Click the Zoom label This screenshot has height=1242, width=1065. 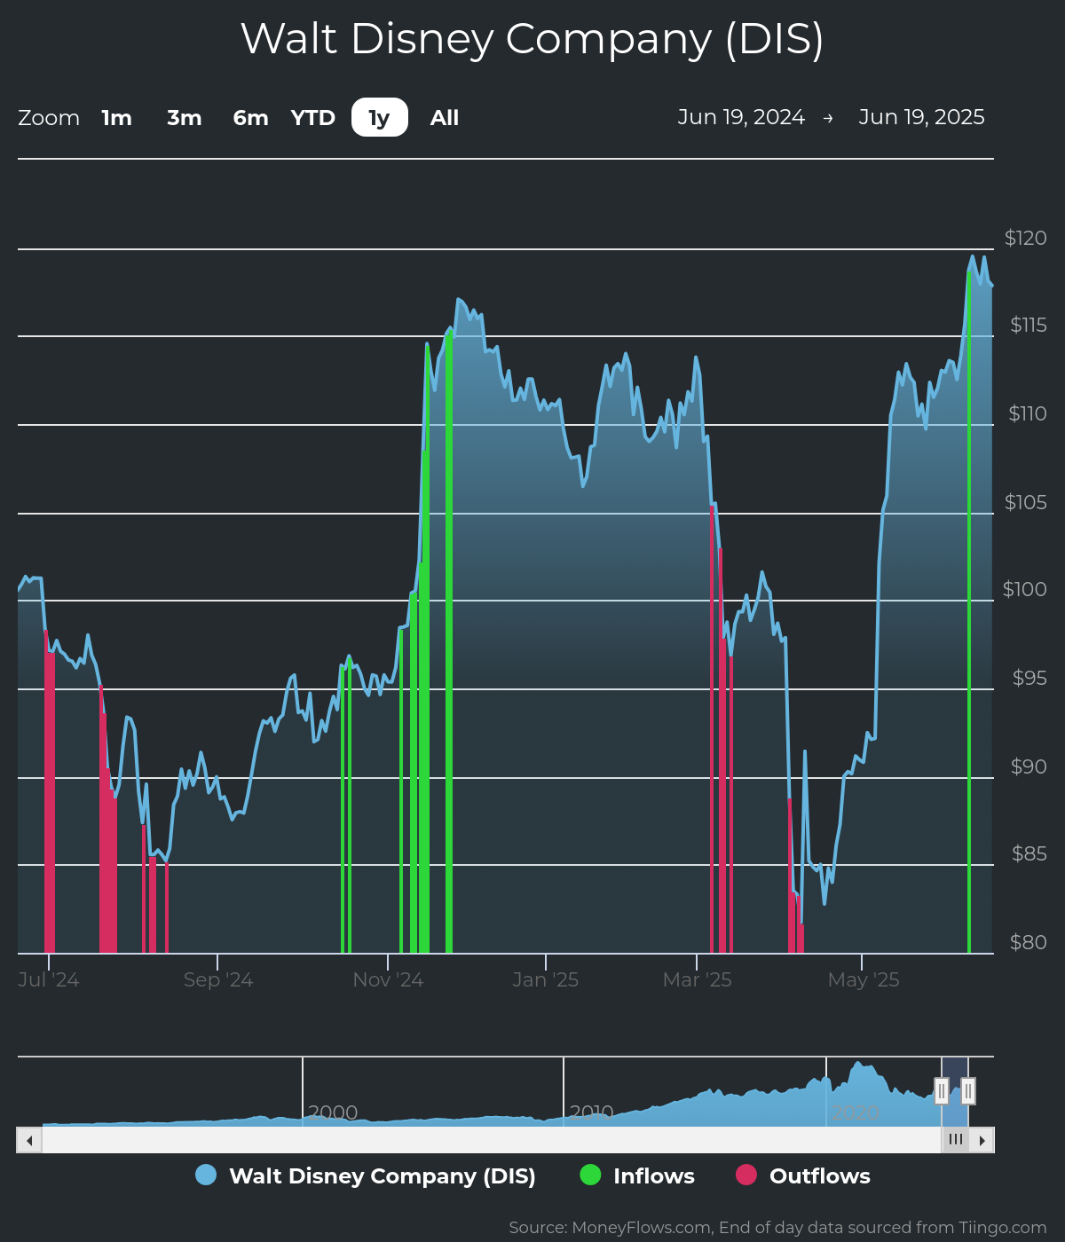tap(49, 118)
